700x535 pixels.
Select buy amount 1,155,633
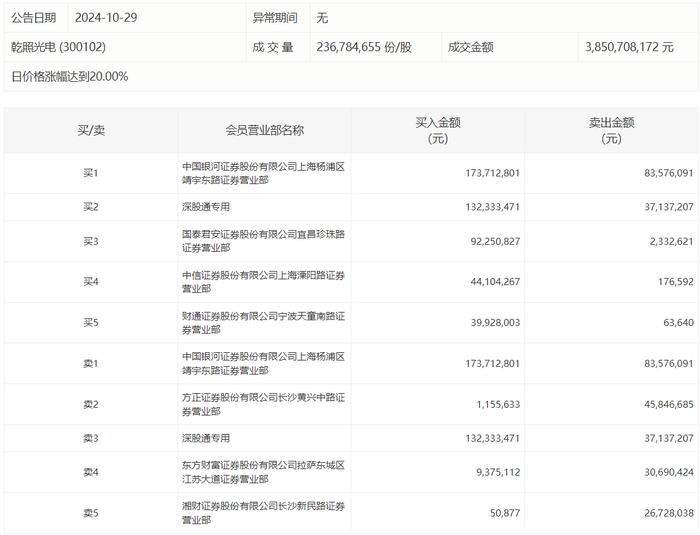(498, 405)
